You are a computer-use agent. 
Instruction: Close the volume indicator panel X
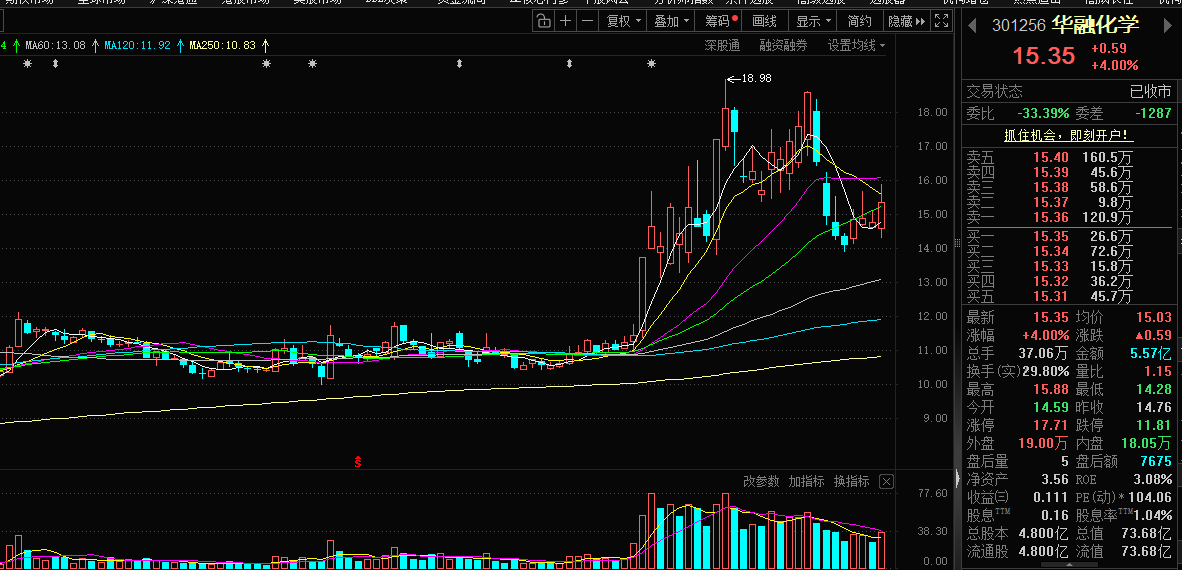point(886,481)
